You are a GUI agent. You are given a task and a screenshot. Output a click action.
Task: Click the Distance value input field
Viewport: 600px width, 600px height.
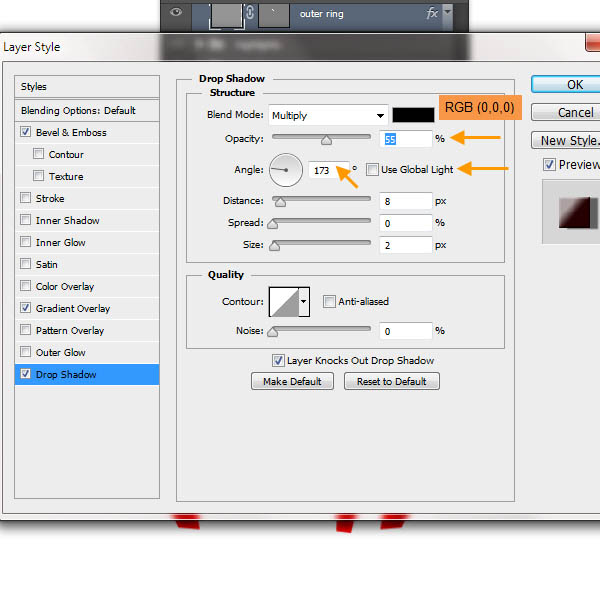(404, 201)
